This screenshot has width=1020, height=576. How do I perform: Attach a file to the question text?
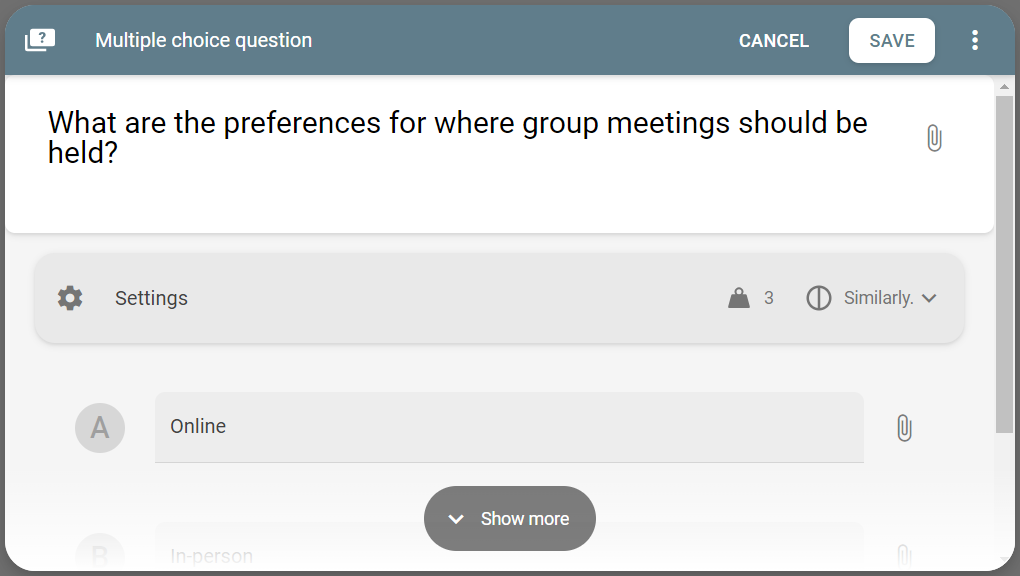pyautogui.click(x=934, y=138)
